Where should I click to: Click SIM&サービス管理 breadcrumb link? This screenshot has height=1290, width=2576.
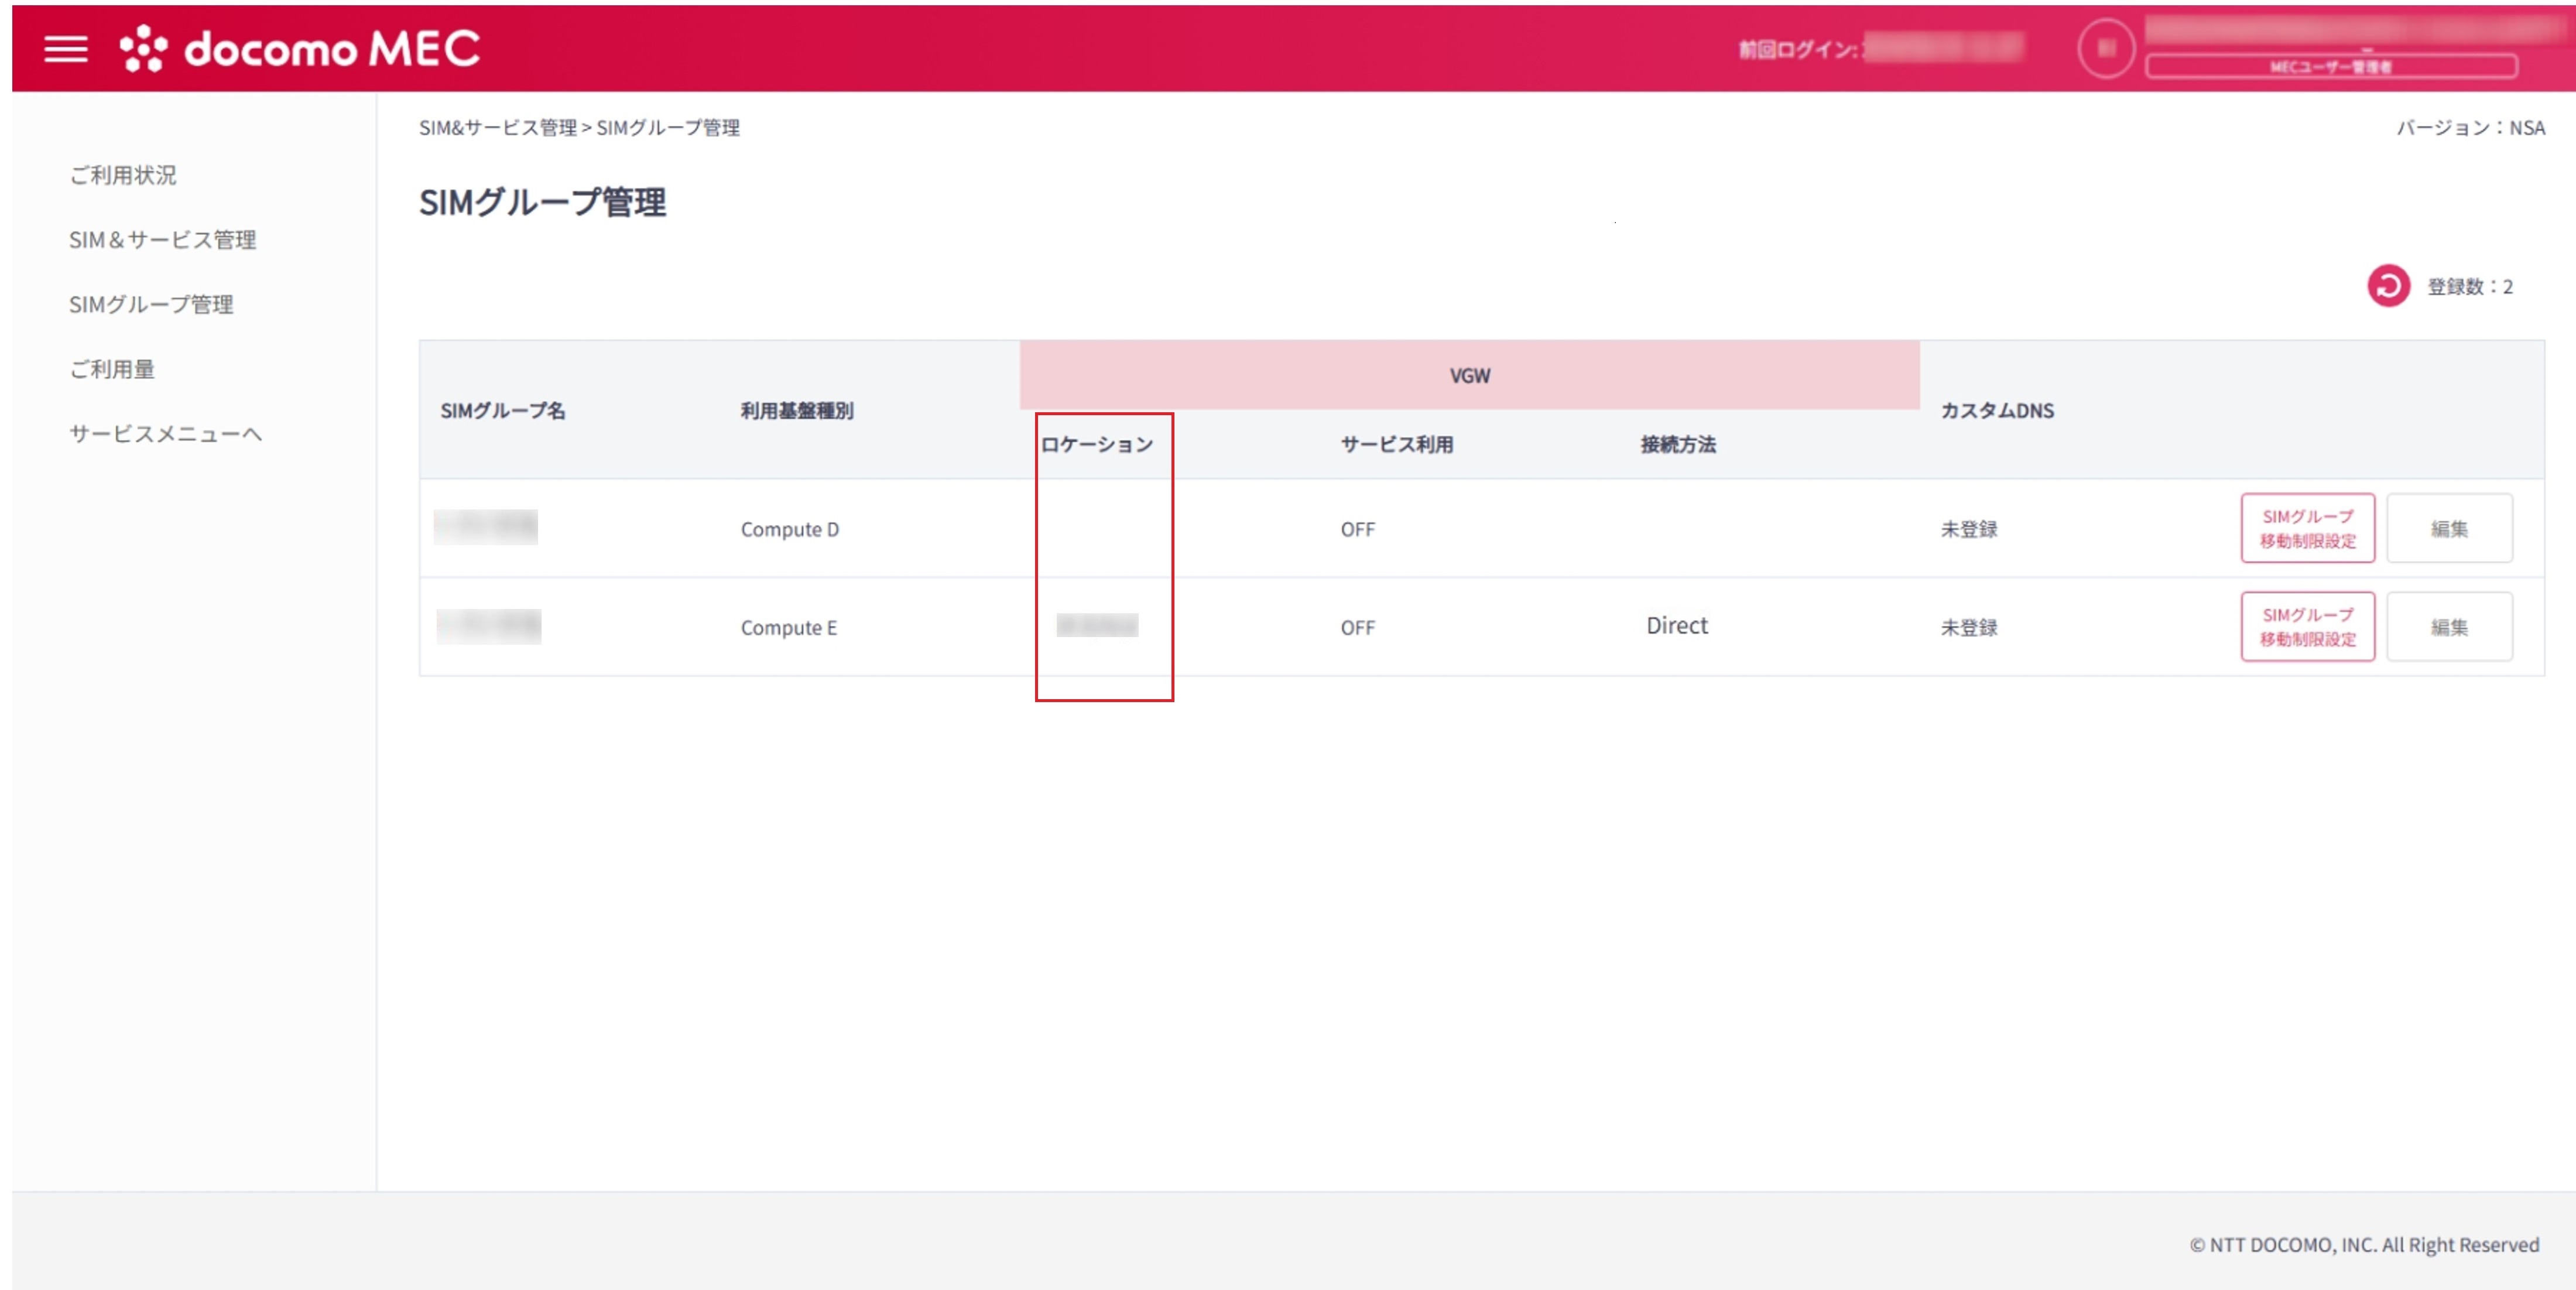(x=497, y=128)
